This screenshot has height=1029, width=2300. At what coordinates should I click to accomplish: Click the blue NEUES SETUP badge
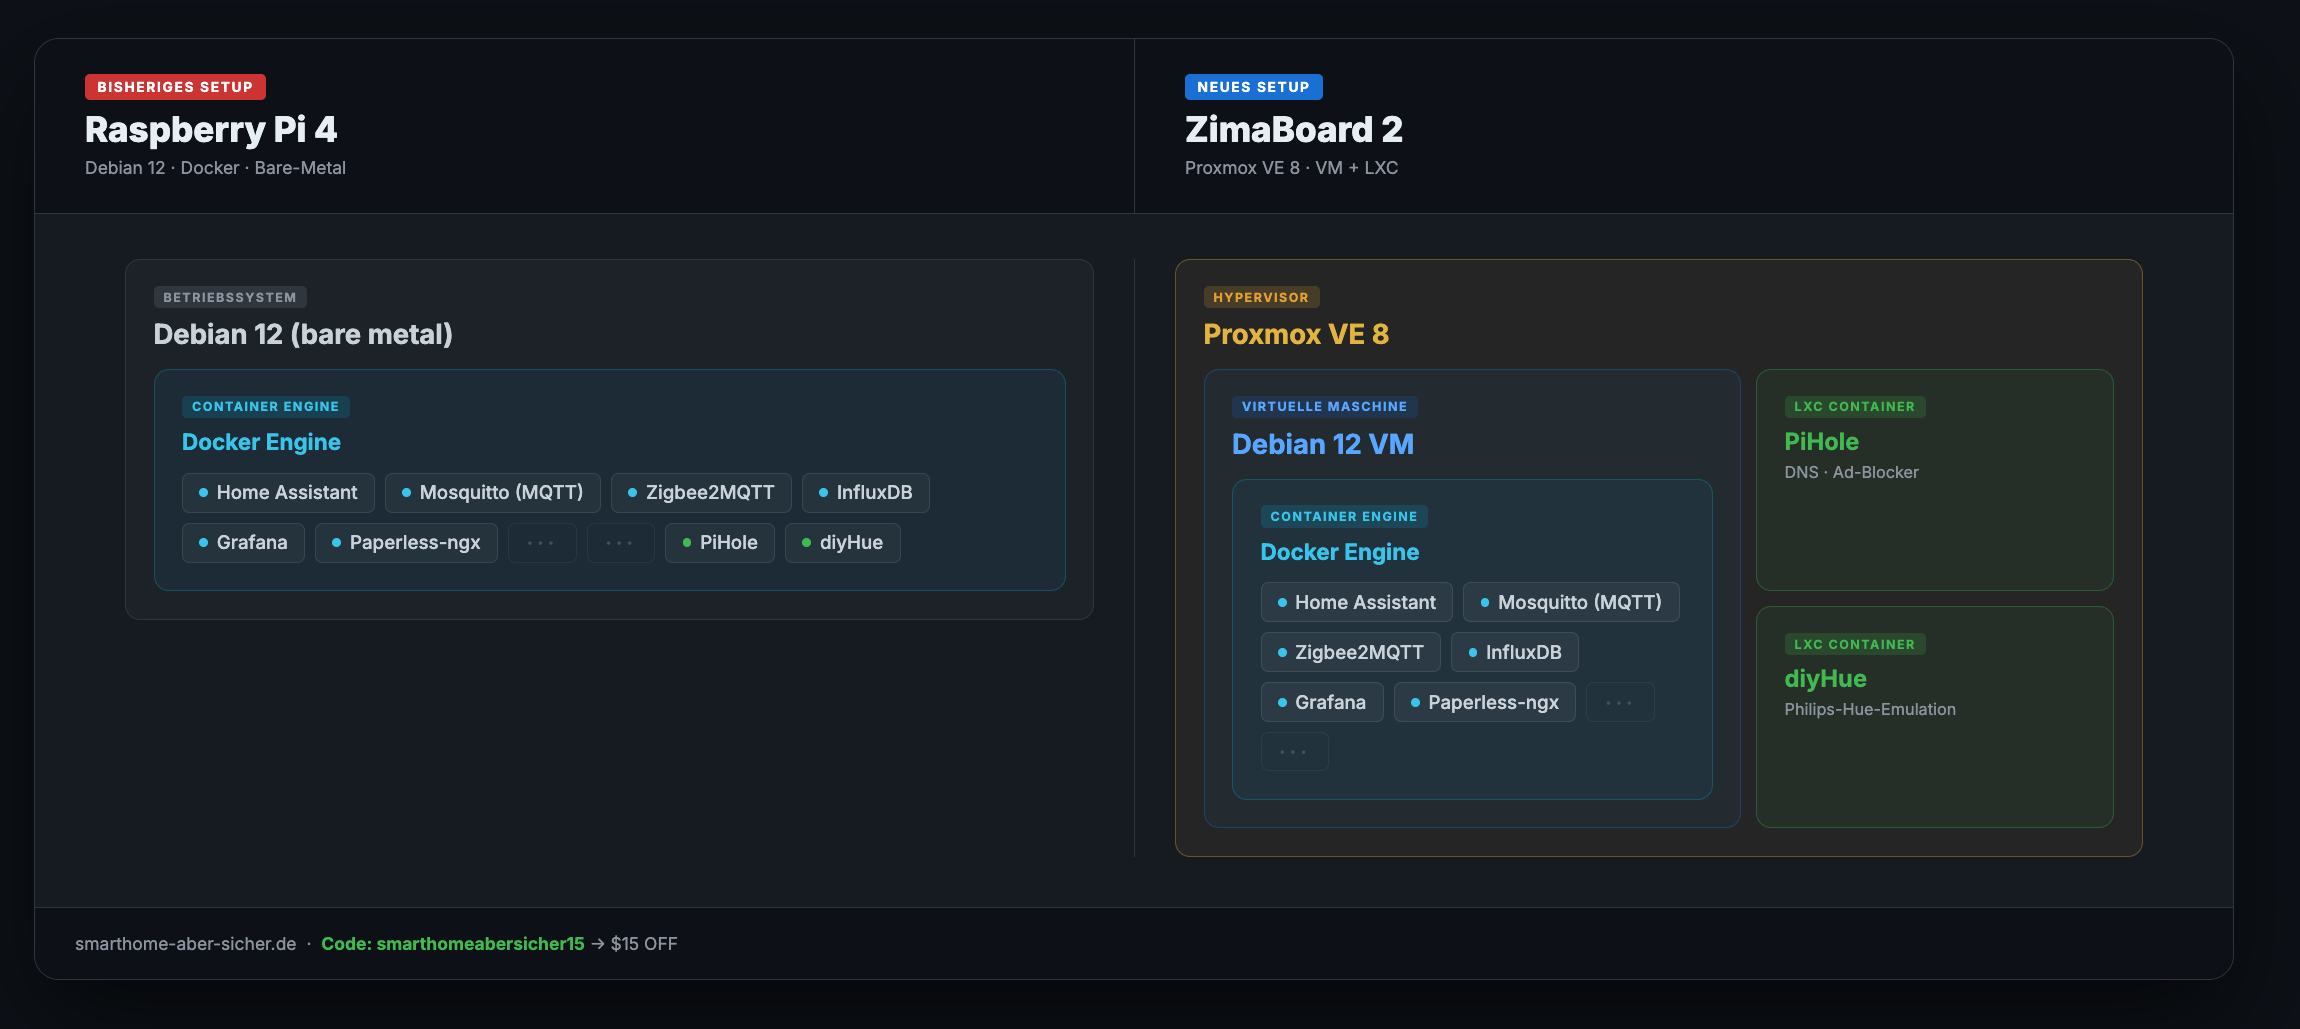1253,87
